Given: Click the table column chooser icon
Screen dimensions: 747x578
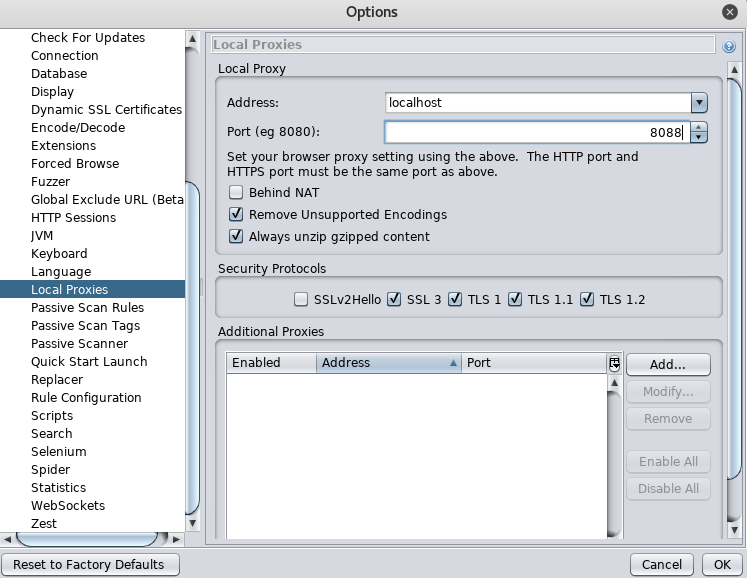Looking at the screenshot, I should point(615,364).
